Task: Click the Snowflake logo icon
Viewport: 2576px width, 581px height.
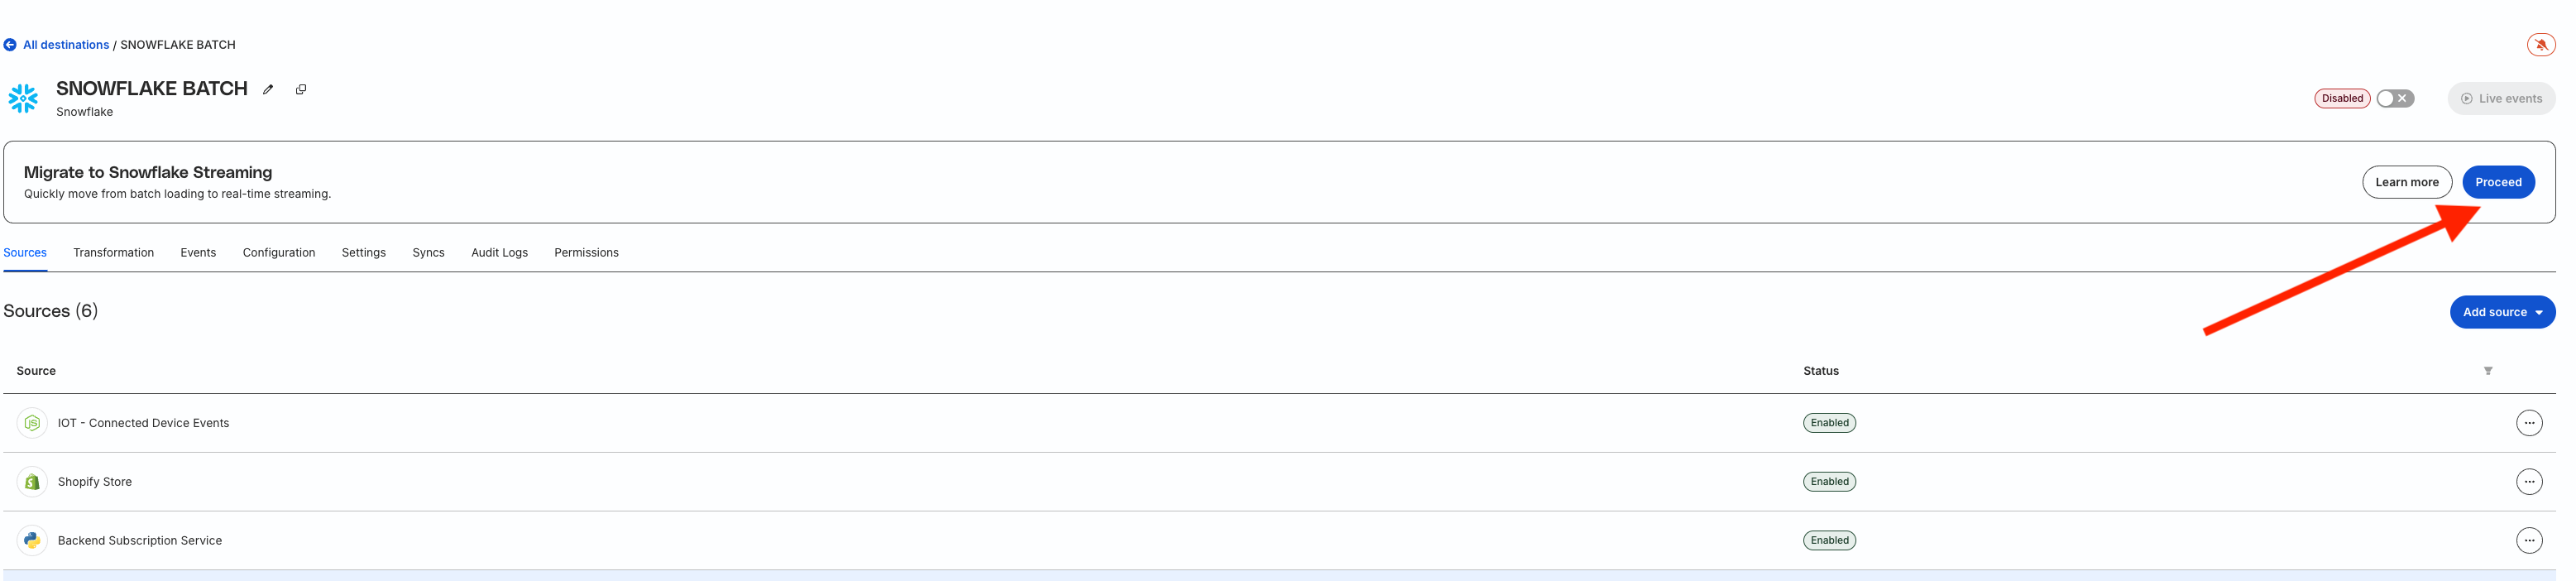Action: [x=23, y=98]
